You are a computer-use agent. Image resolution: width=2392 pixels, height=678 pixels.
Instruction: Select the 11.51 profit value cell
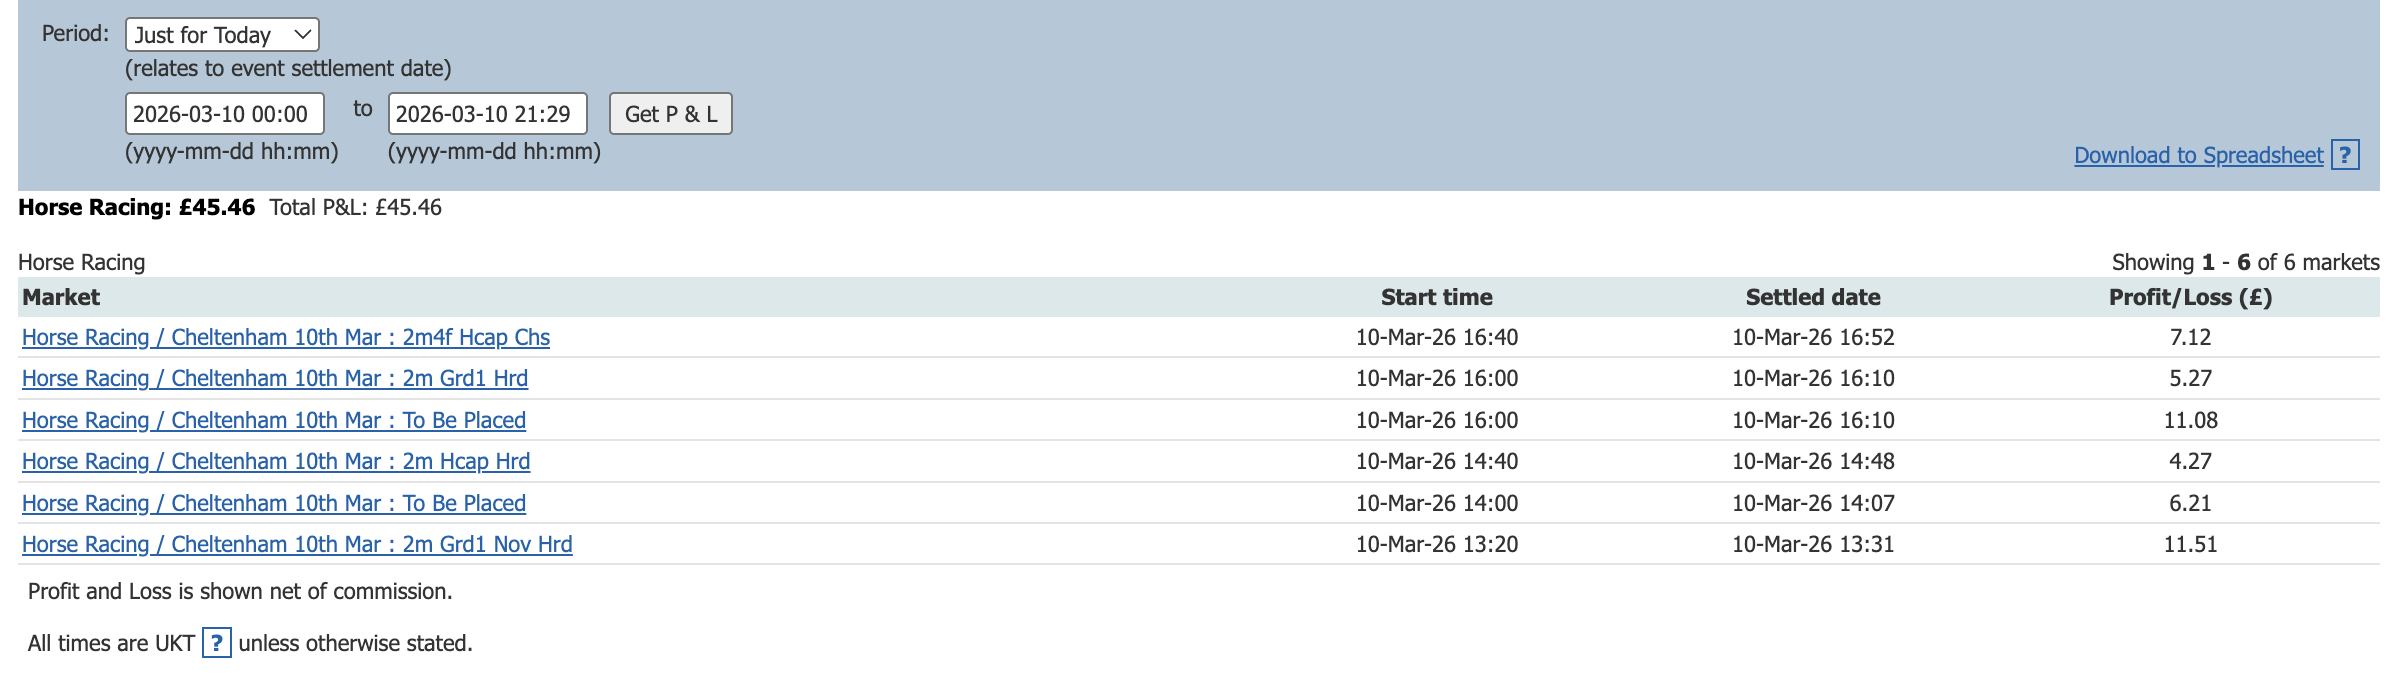(2190, 545)
